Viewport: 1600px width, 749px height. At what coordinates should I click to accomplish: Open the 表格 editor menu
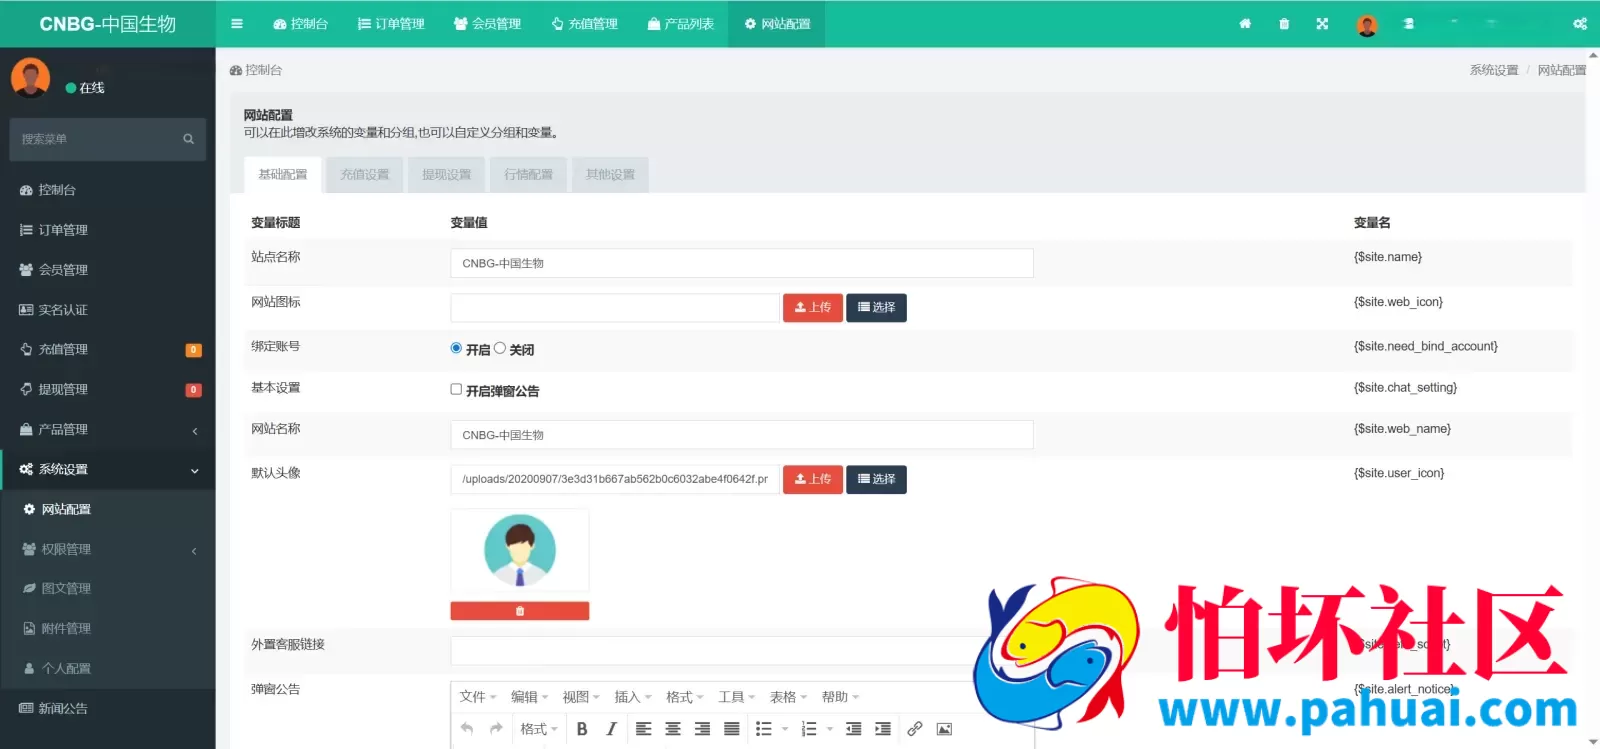pyautogui.click(x=789, y=697)
